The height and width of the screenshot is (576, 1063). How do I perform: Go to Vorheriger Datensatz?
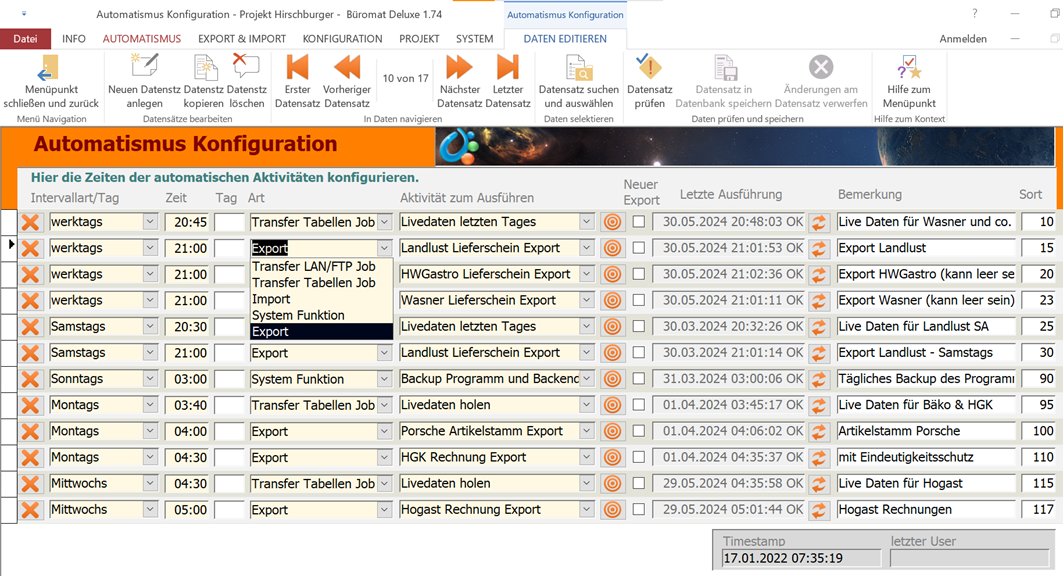(x=347, y=68)
